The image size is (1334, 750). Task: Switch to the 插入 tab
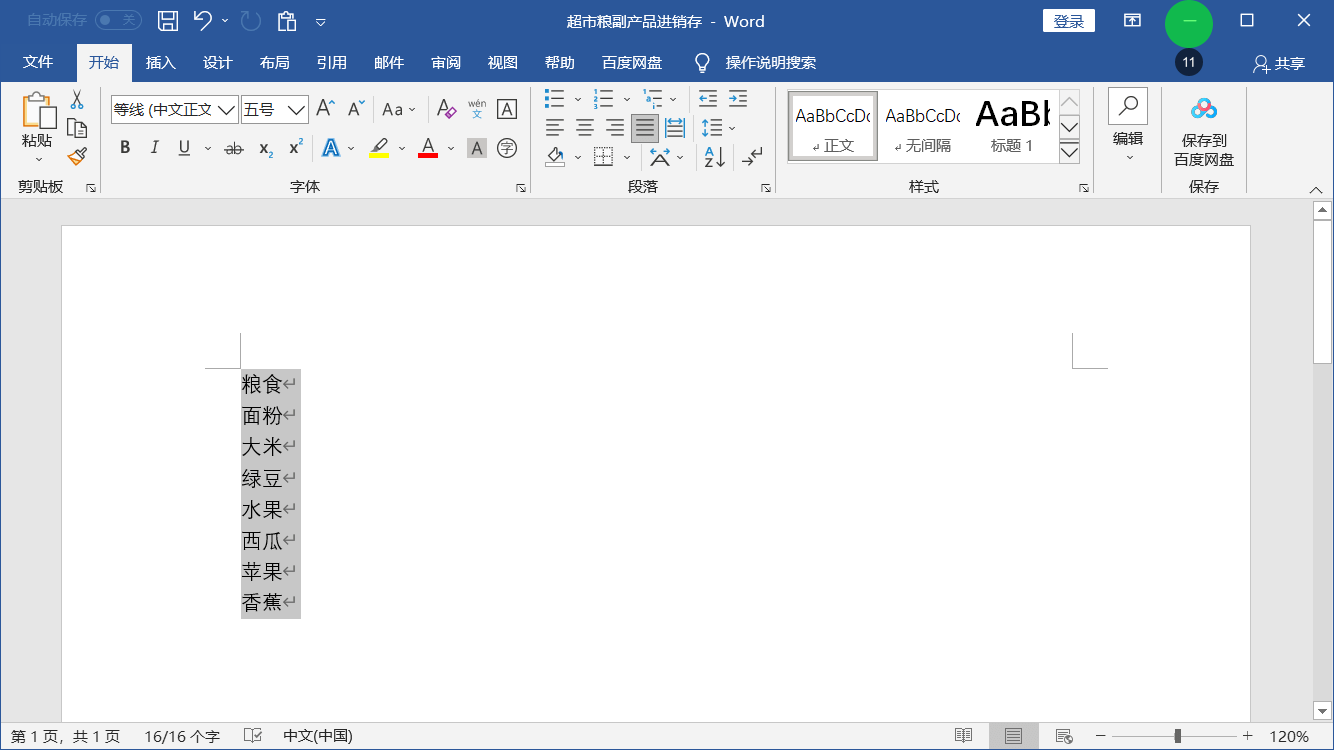[x=160, y=62]
